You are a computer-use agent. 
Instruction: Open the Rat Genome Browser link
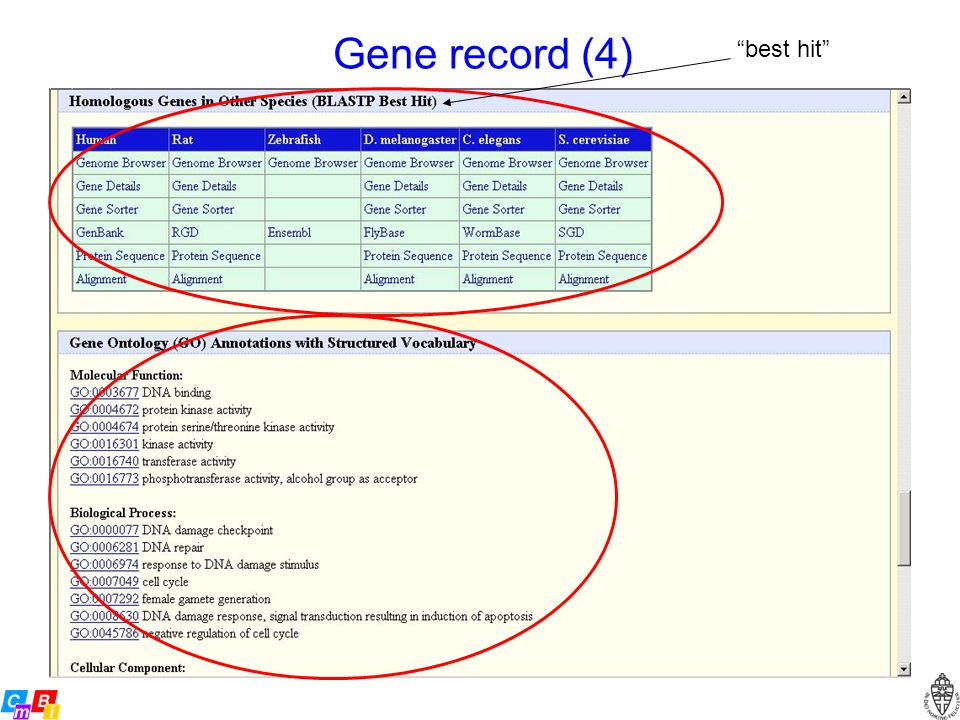pos(217,163)
